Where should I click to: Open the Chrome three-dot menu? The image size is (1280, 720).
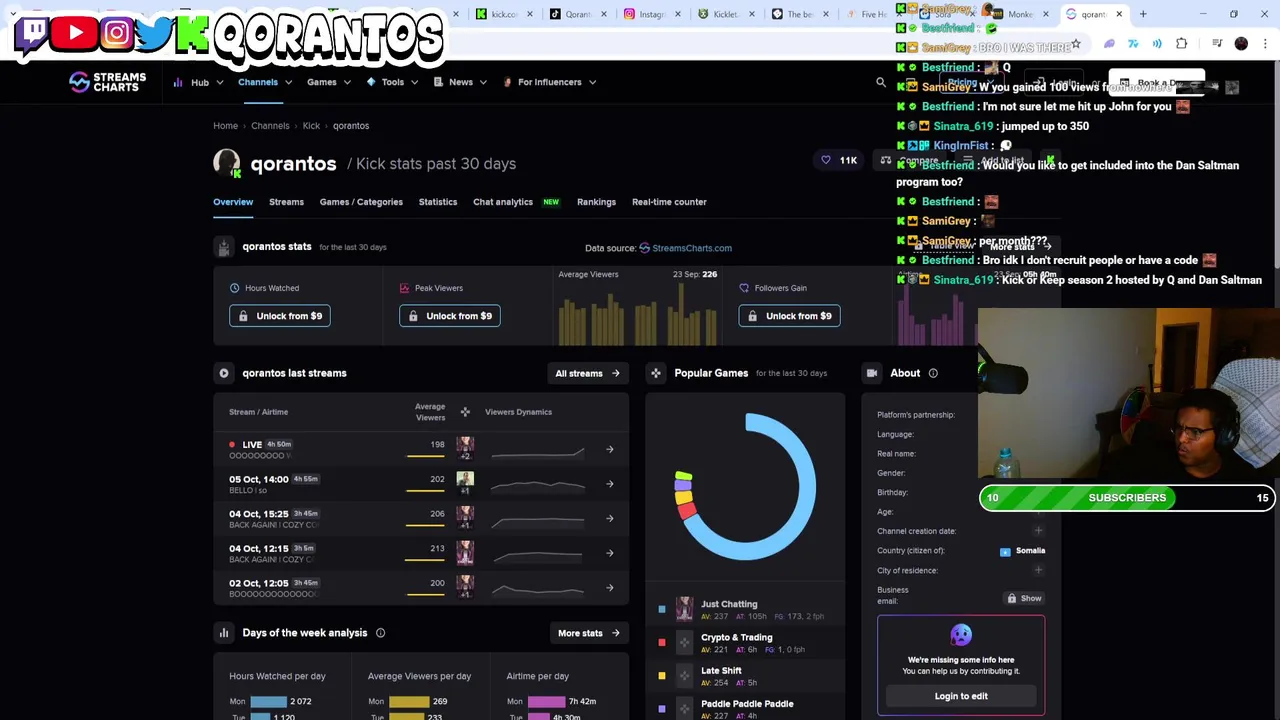click(x=1265, y=43)
